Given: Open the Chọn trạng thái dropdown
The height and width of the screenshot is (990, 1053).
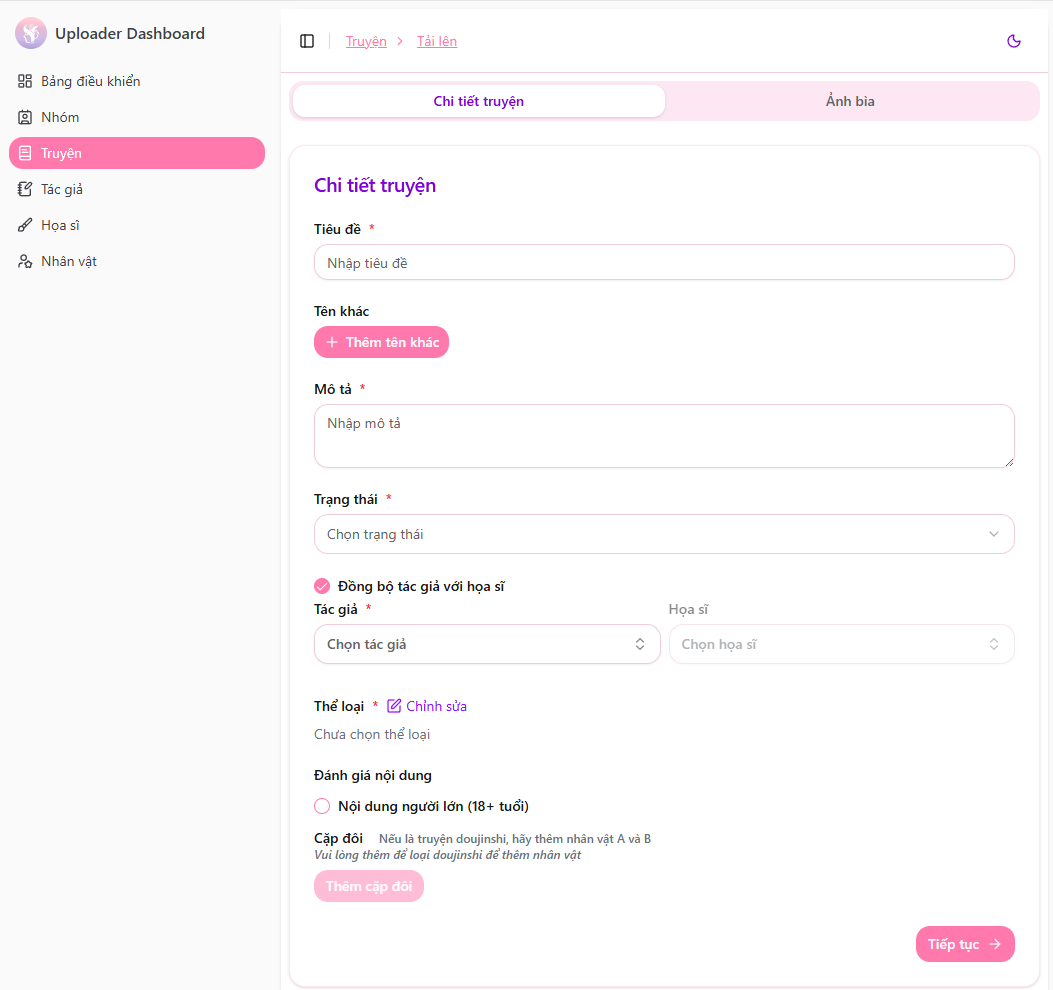Looking at the screenshot, I should (x=664, y=534).
